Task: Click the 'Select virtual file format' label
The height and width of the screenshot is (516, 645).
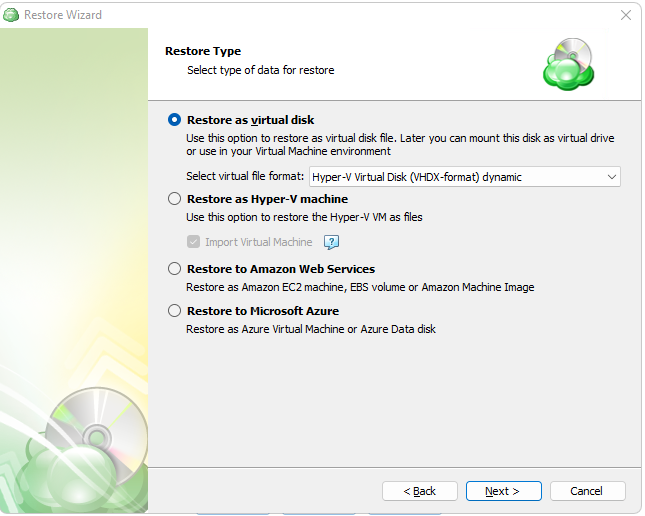Action: 244,177
